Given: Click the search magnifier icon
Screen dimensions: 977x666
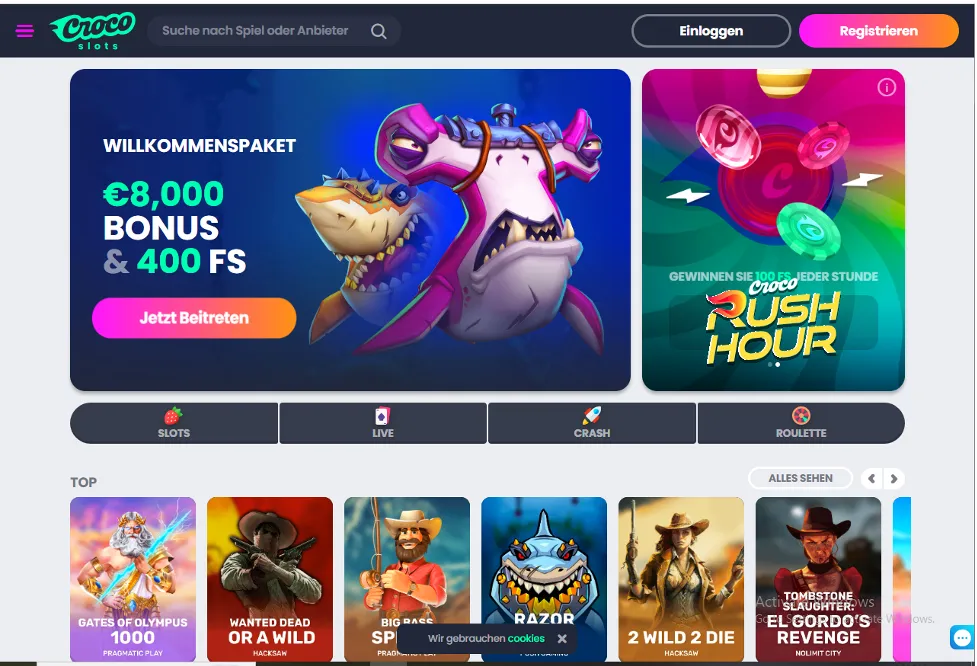Looking at the screenshot, I should click(378, 31).
